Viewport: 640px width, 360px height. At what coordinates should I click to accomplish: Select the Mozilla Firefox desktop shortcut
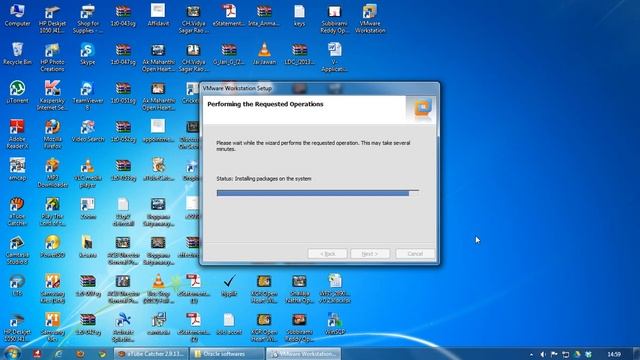tap(52, 134)
